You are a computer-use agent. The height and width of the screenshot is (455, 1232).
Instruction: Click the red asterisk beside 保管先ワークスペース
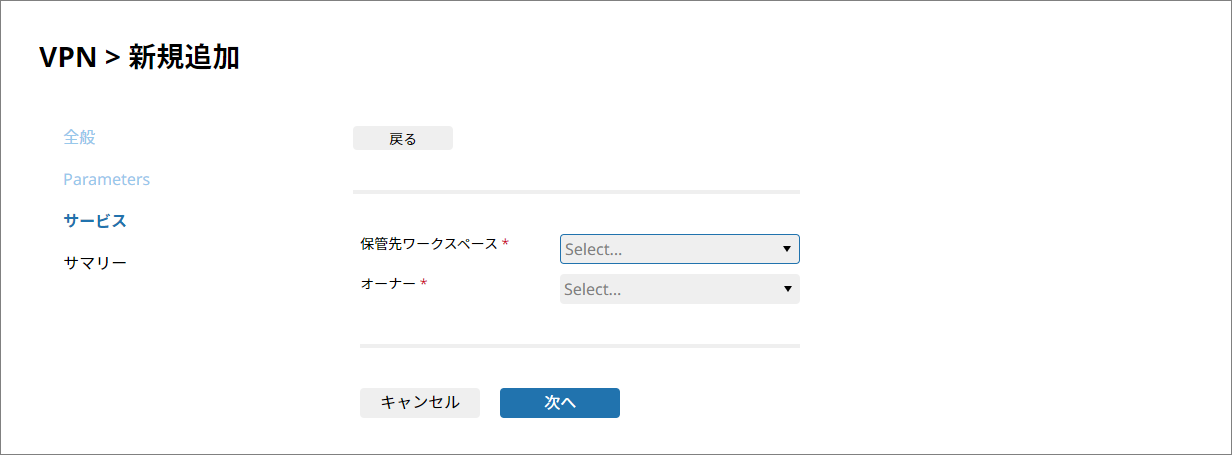pos(505,244)
